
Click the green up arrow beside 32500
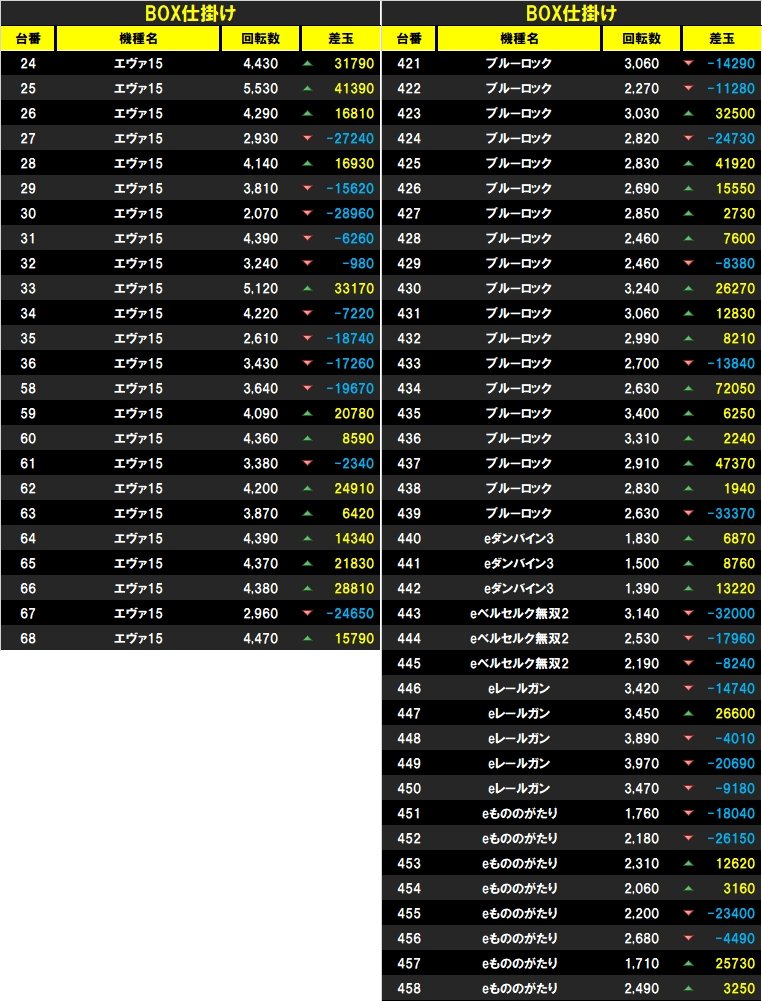click(688, 114)
